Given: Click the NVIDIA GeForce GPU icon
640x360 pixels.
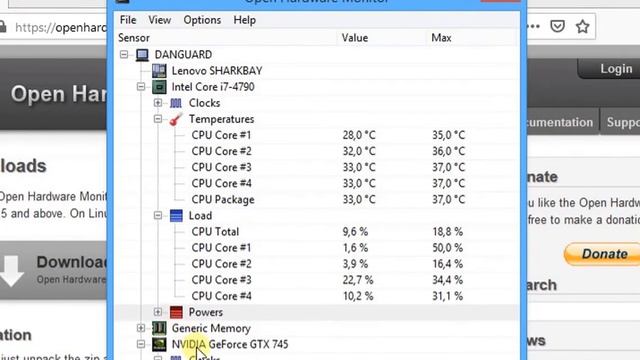Looking at the screenshot, I should pos(159,344).
